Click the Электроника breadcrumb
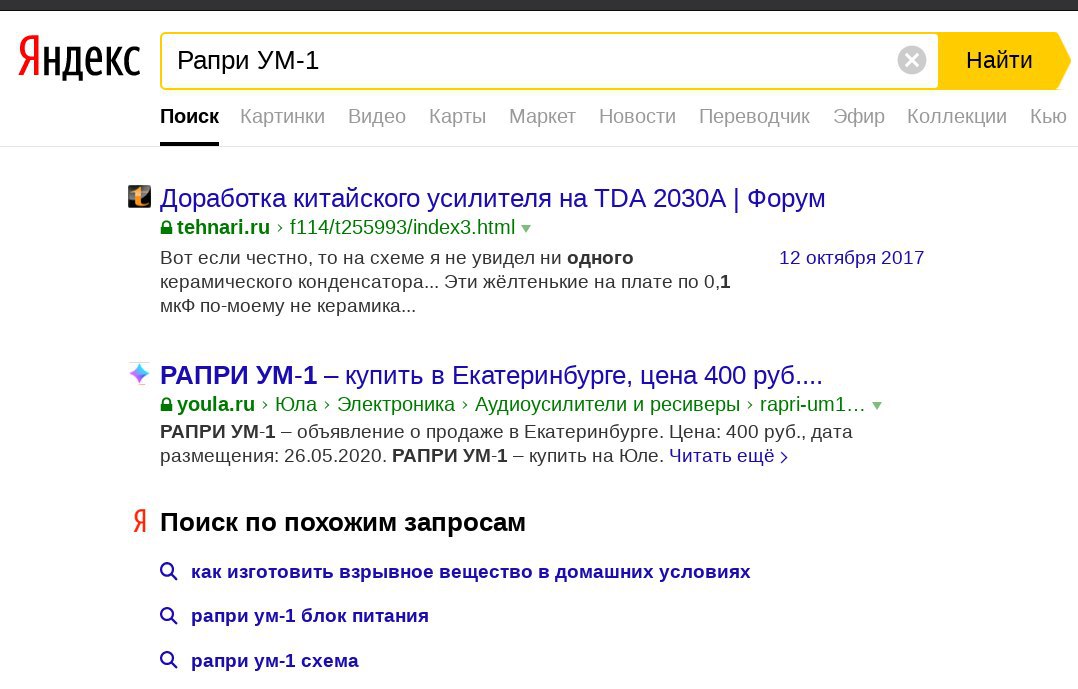This screenshot has width=1078, height=689. tap(396, 404)
